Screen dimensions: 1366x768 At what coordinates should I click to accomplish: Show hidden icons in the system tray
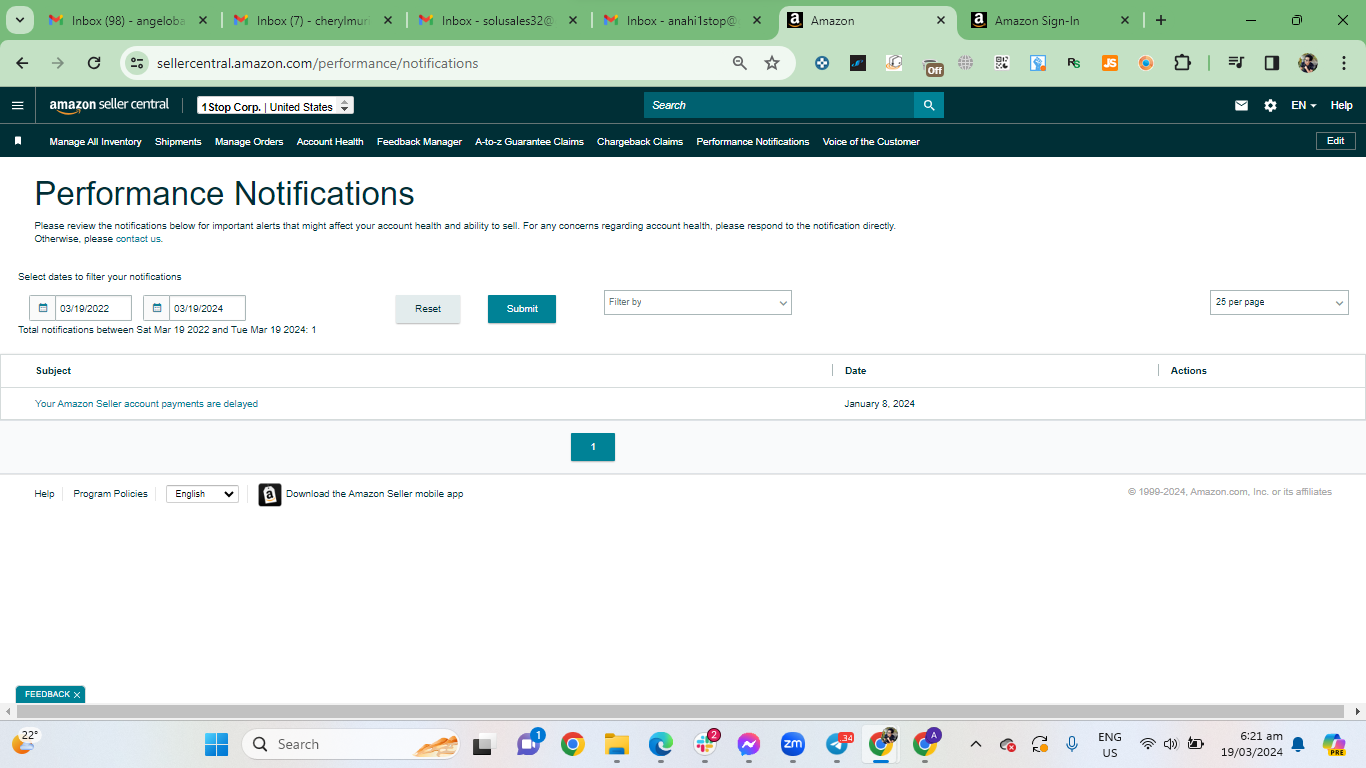point(977,744)
